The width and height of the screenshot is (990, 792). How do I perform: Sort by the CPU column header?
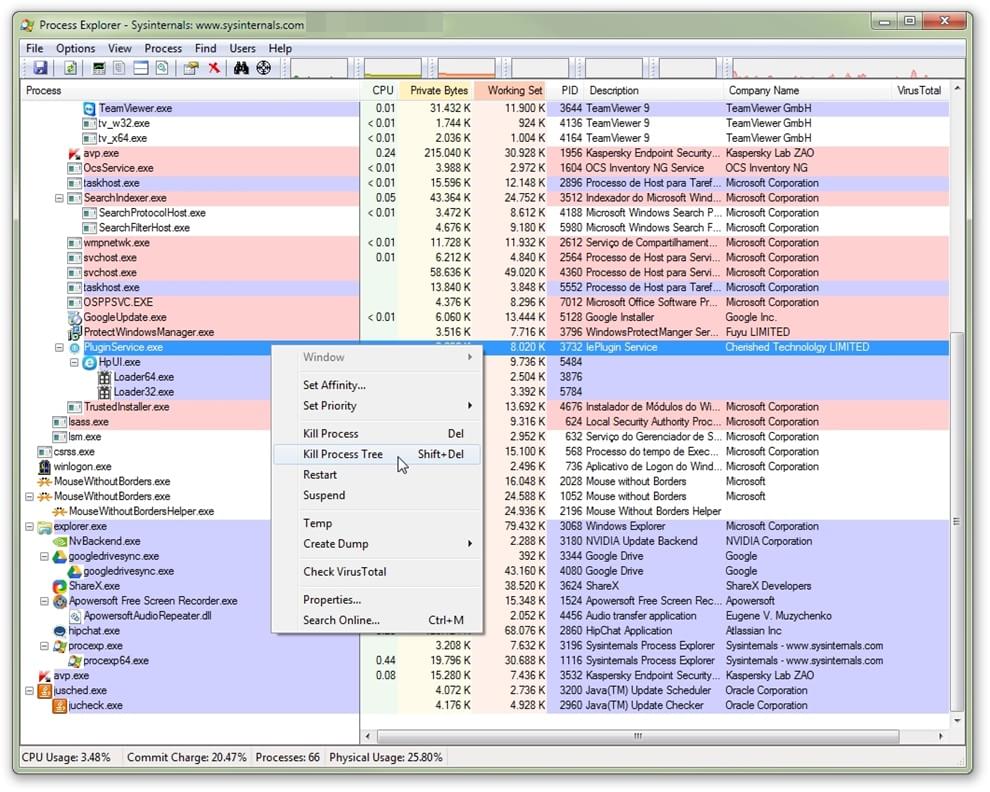(x=379, y=91)
